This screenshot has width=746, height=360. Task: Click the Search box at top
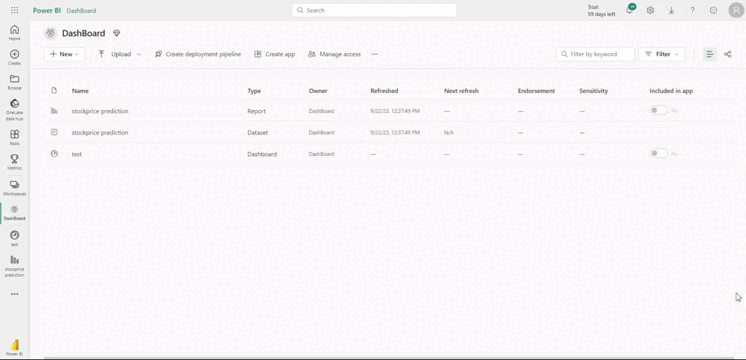coord(374,10)
